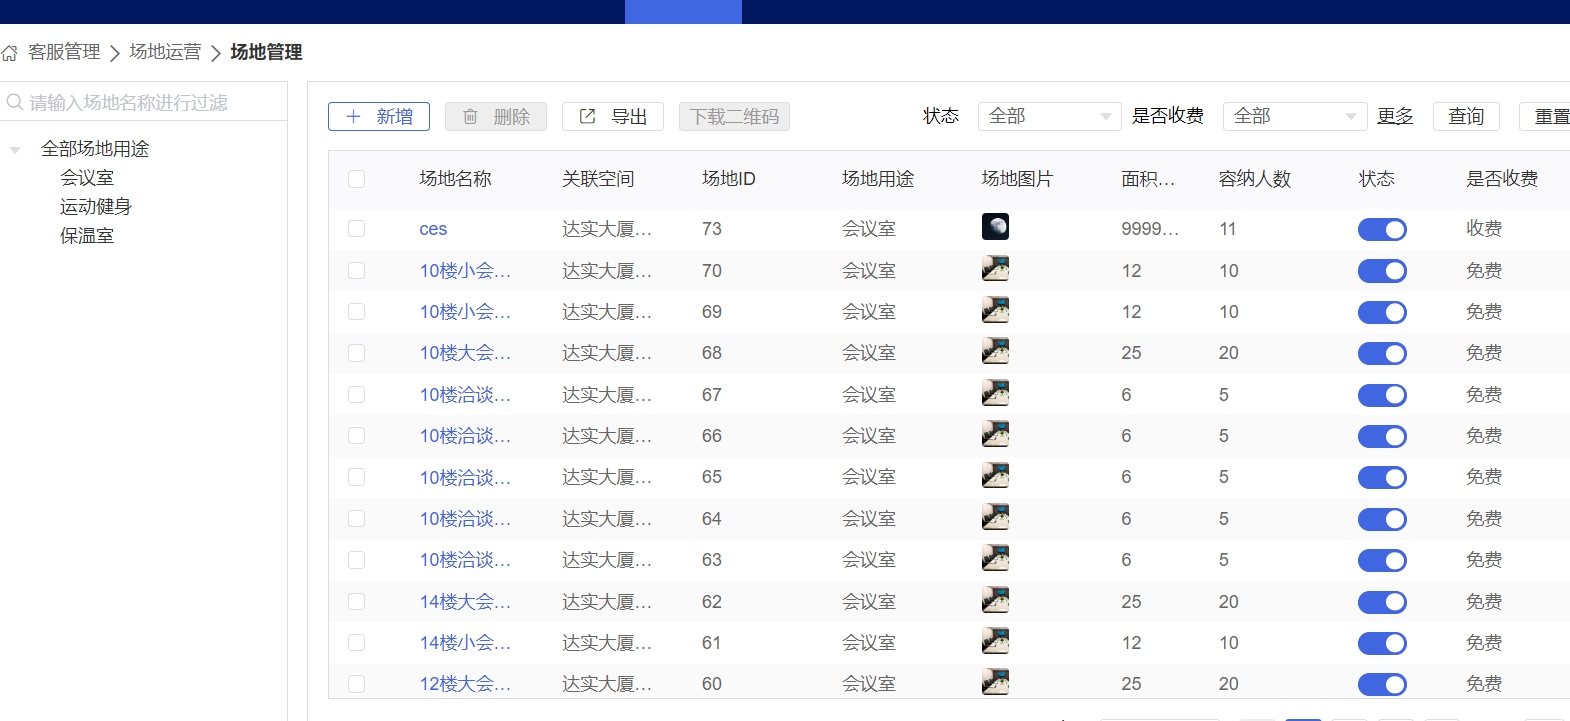Open the moon thumbnail image for ces
The width and height of the screenshot is (1570, 721).
(995, 227)
